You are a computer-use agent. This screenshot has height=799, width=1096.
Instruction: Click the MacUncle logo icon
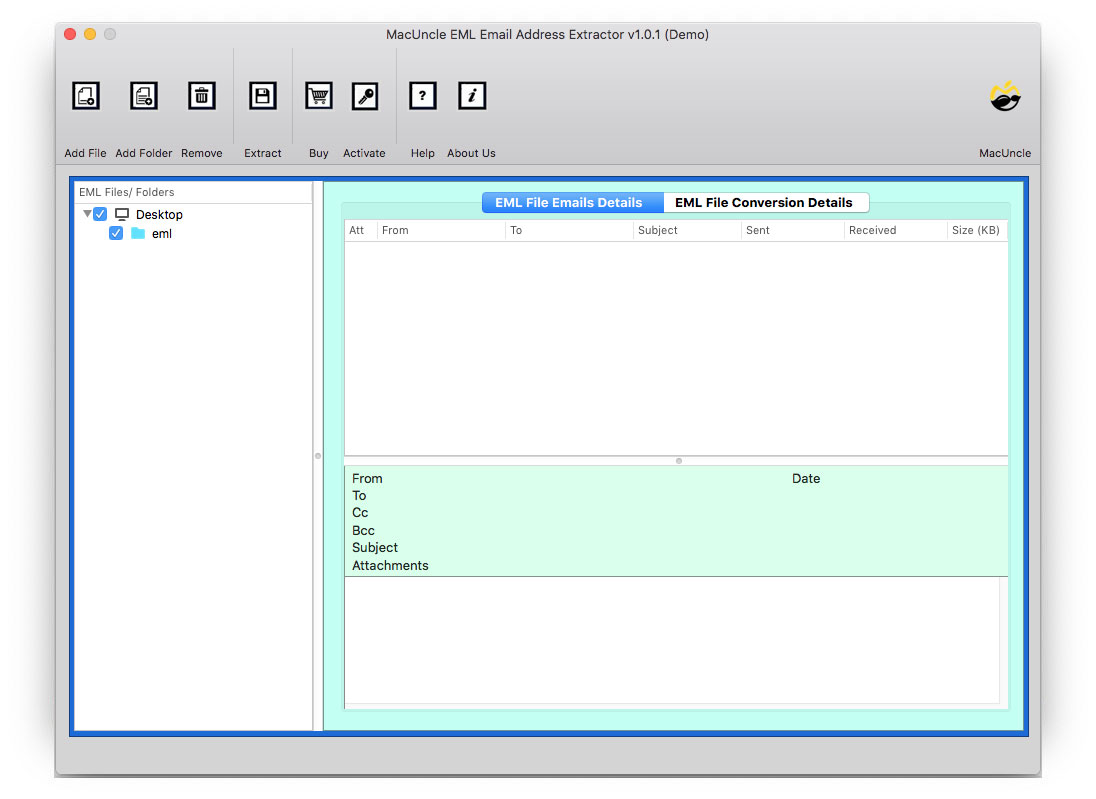coord(1005,96)
